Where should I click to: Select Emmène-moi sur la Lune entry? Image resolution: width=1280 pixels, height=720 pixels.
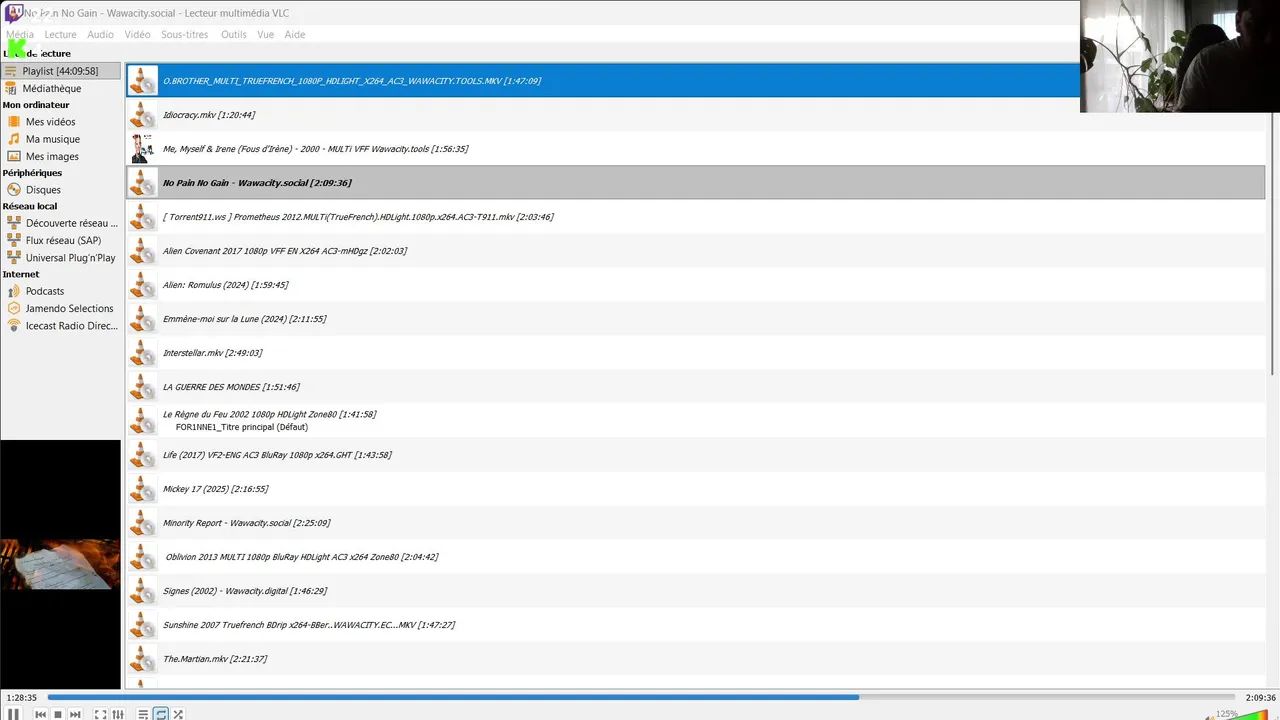[695, 319]
